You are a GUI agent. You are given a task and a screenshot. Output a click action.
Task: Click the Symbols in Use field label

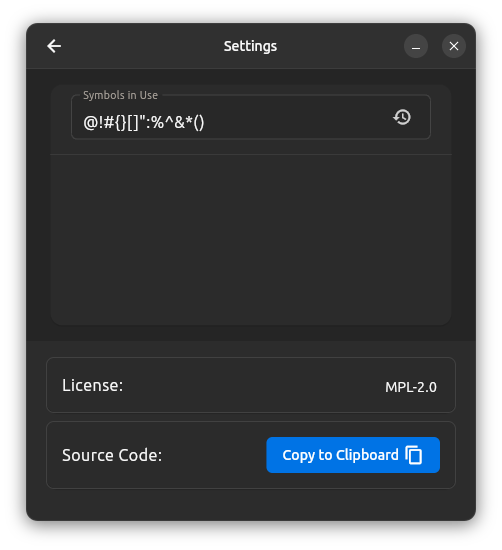120,95
